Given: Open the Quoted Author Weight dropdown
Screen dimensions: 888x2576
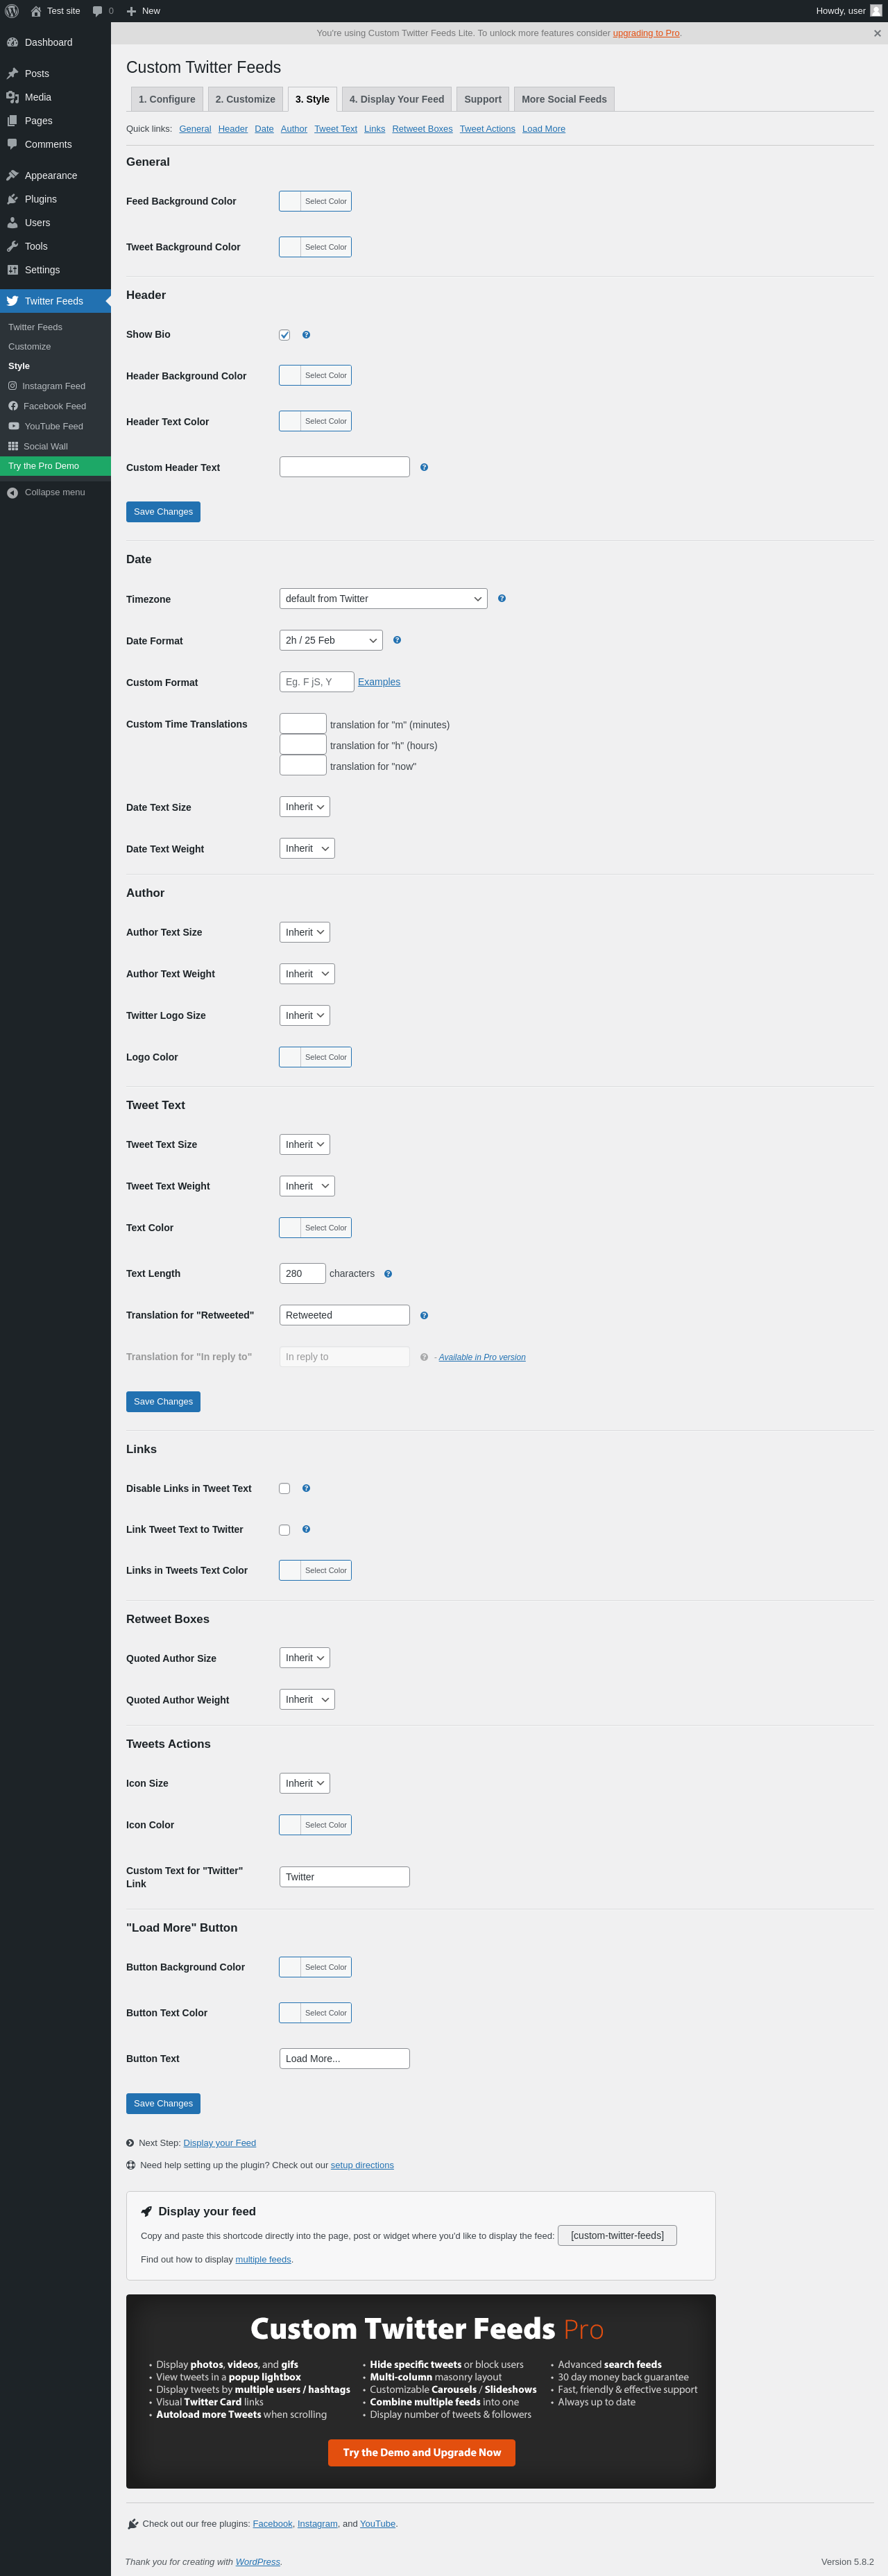Looking at the screenshot, I should click(x=307, y=1699).
